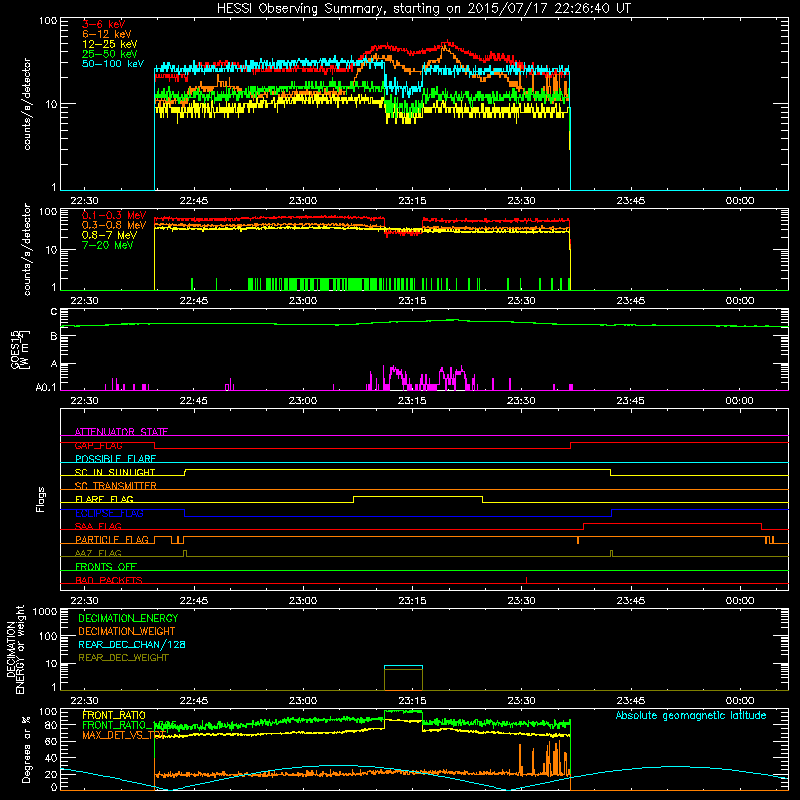Click the 0.3-0.8 MeV legend label
The image size is (800, 800).
[x=114, y=225]
